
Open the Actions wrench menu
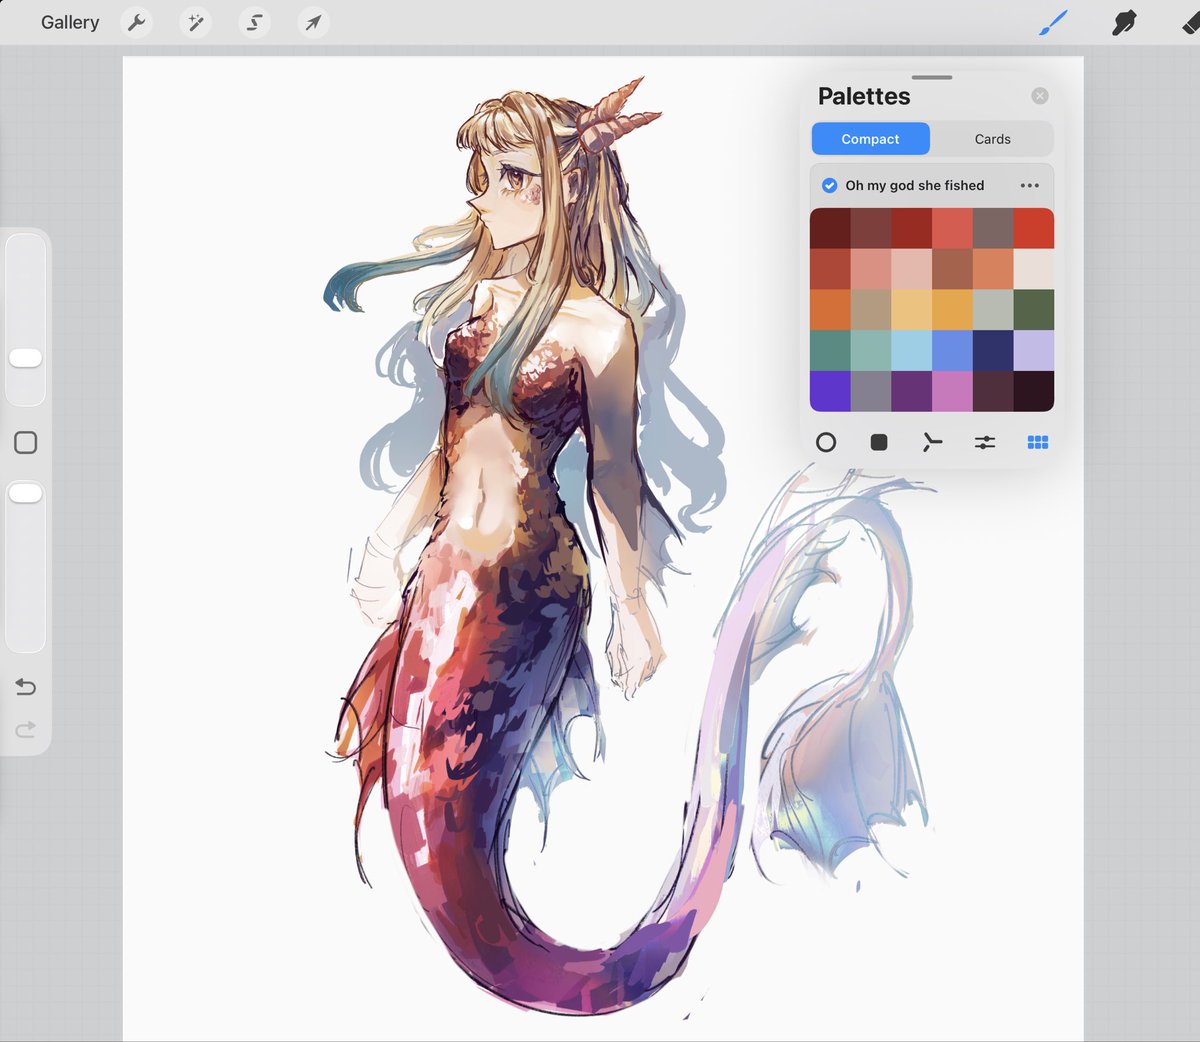pyautogui.click(x=137, y=22)
